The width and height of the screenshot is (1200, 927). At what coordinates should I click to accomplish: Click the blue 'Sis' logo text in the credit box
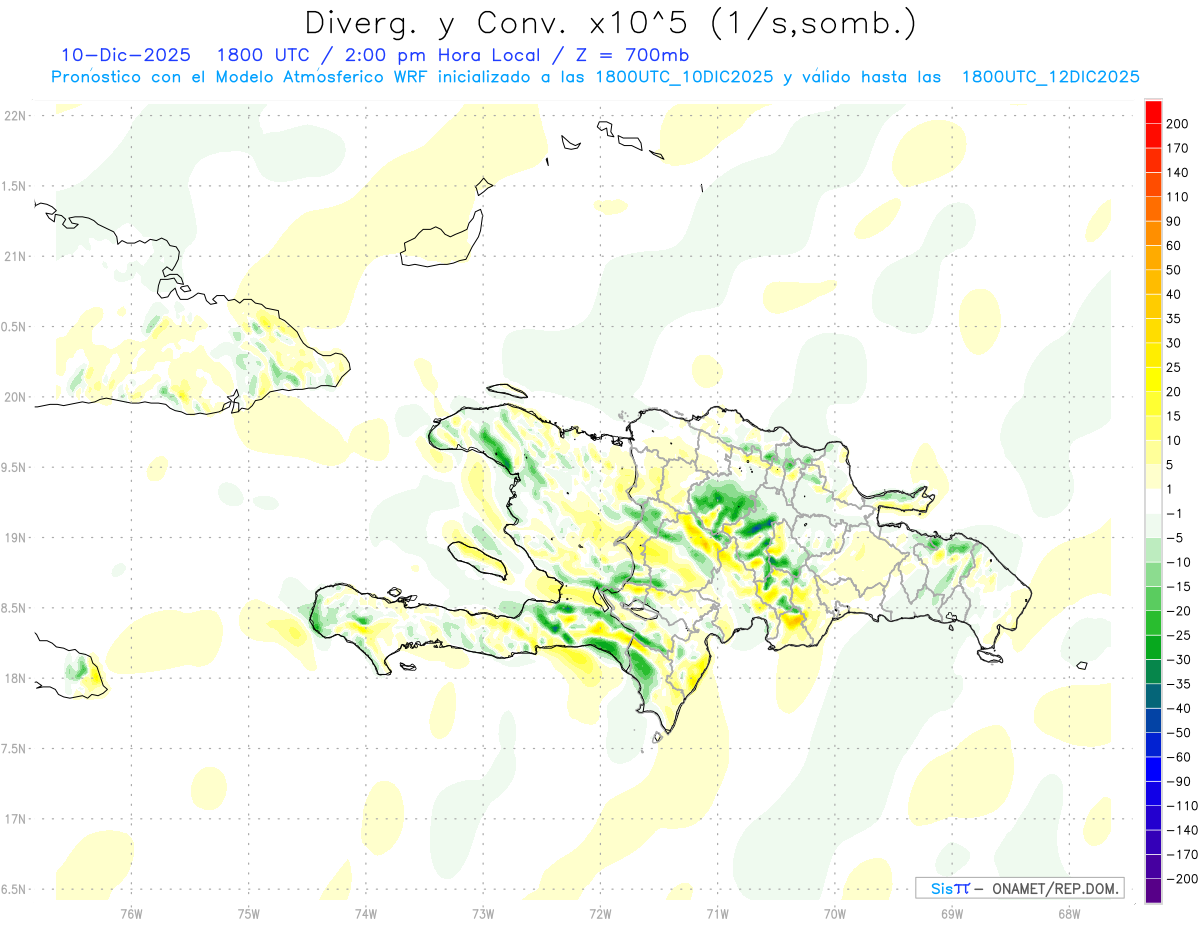click(942, 888)
